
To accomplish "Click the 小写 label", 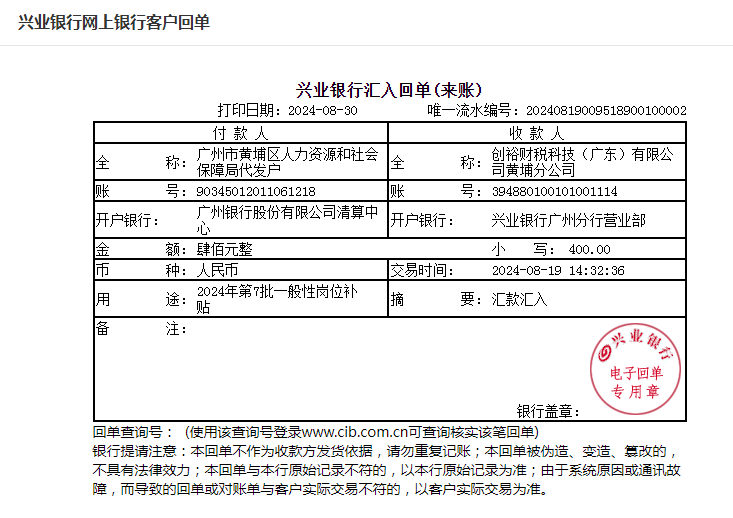I will point(523,249).
